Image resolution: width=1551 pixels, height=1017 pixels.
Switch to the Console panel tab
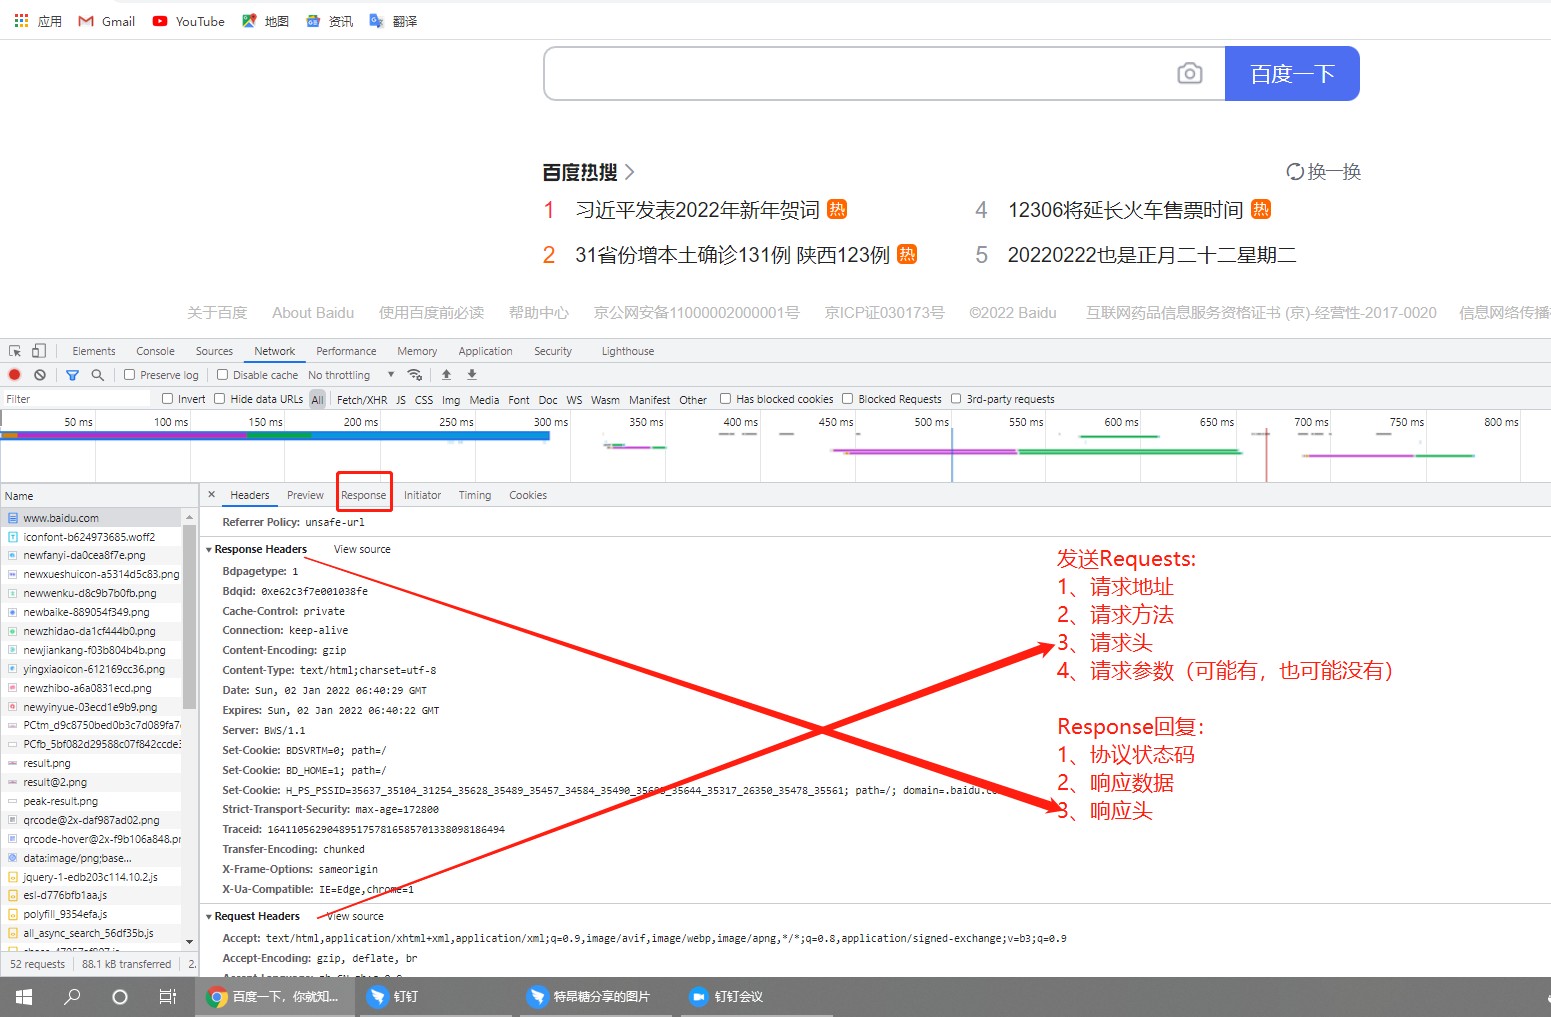[x=156, y=351]
